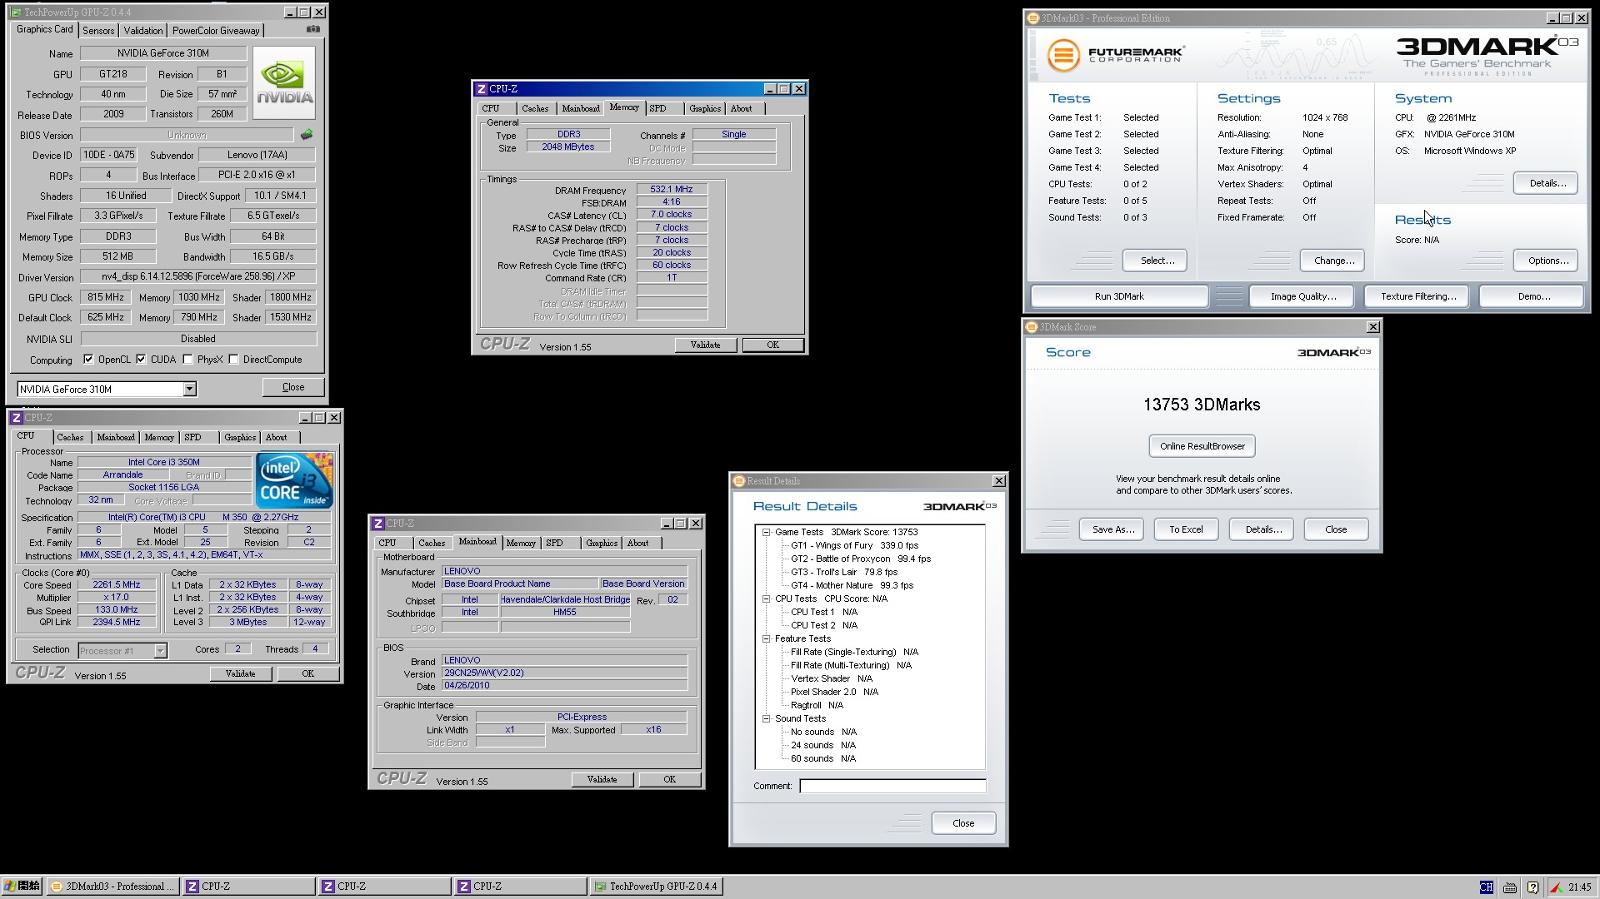Click Close button in Result Details

963,823
